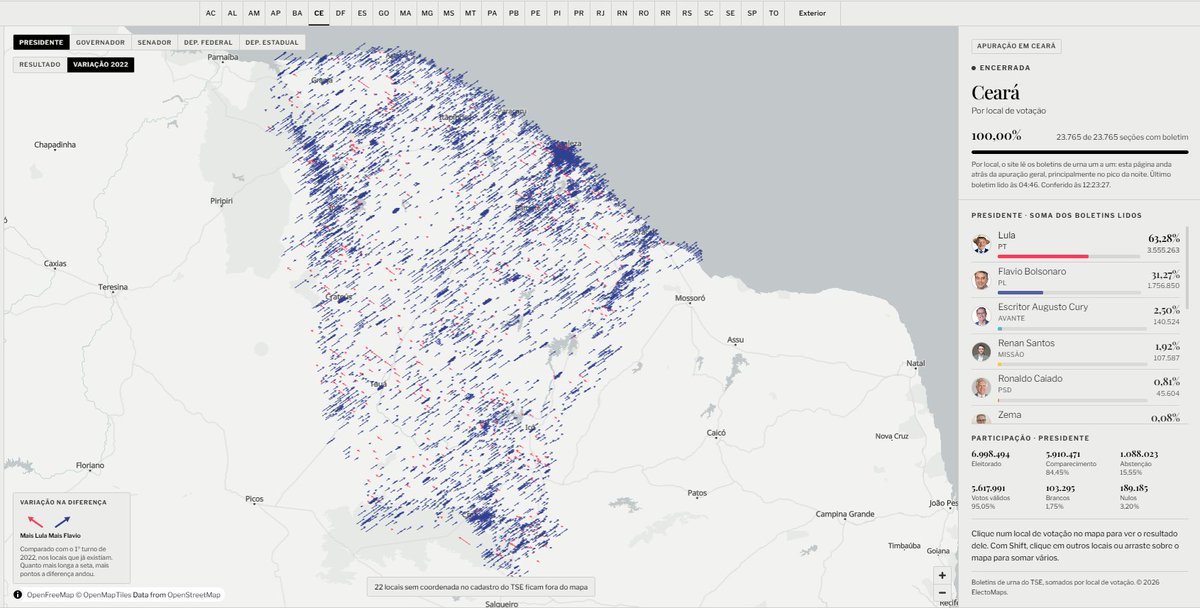The height and width of the screenshot is (608, 1200).
Task: Open the OpenStreetMap attribution link
Action: (x=194, y=595)
